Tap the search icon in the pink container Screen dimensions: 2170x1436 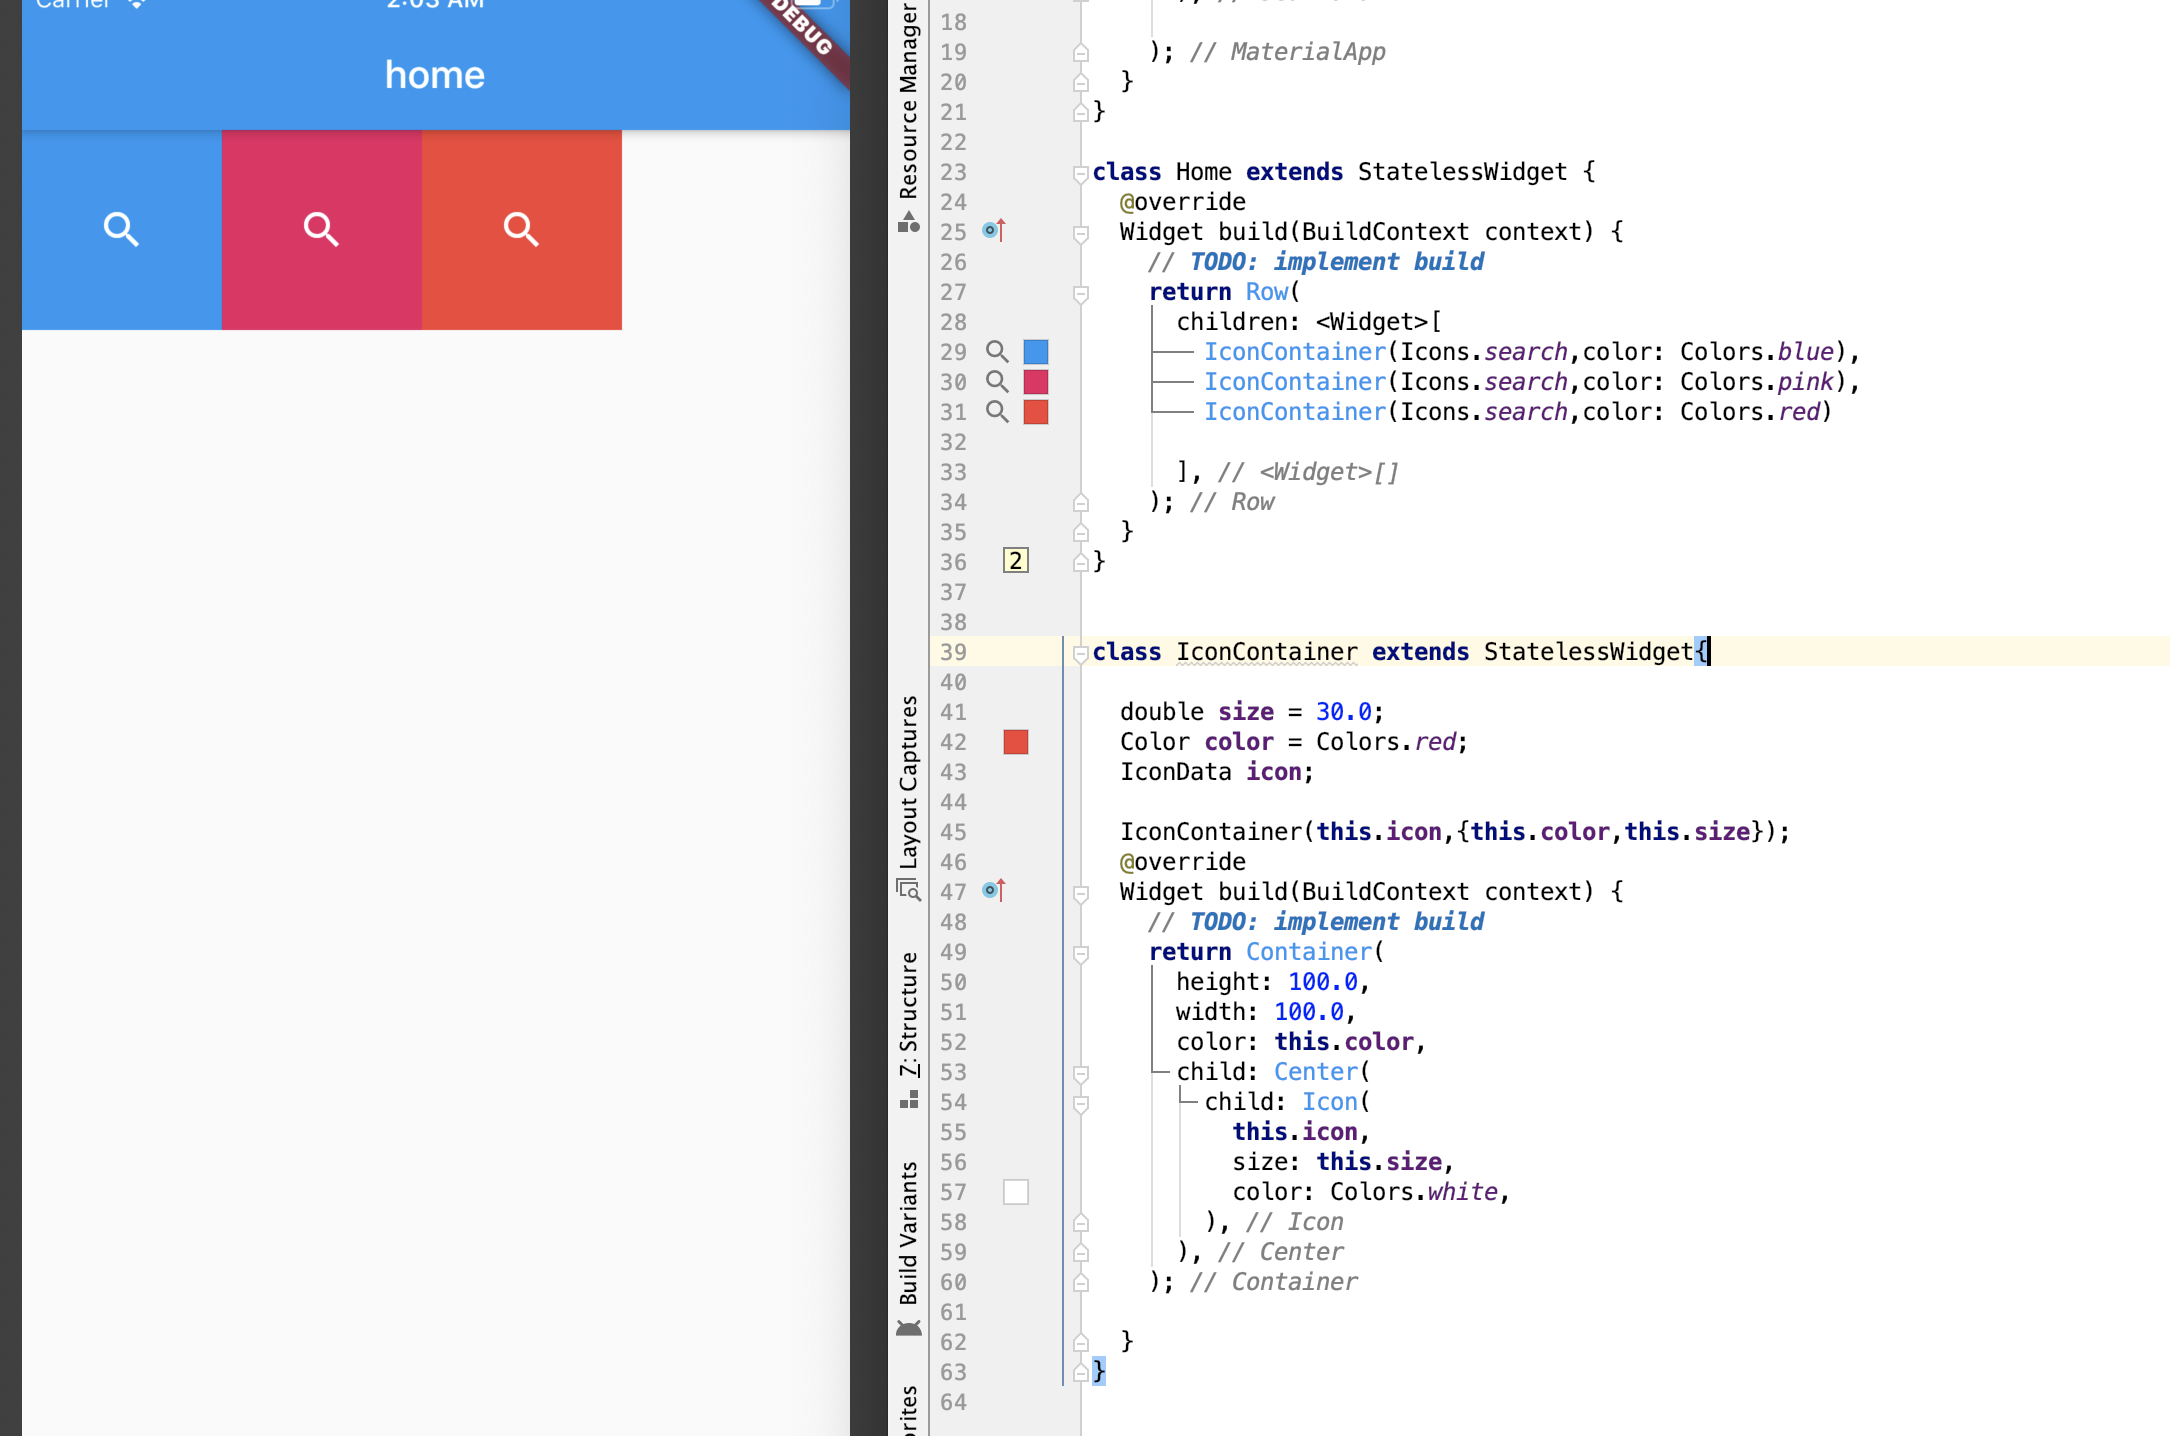tap(321, 229)
